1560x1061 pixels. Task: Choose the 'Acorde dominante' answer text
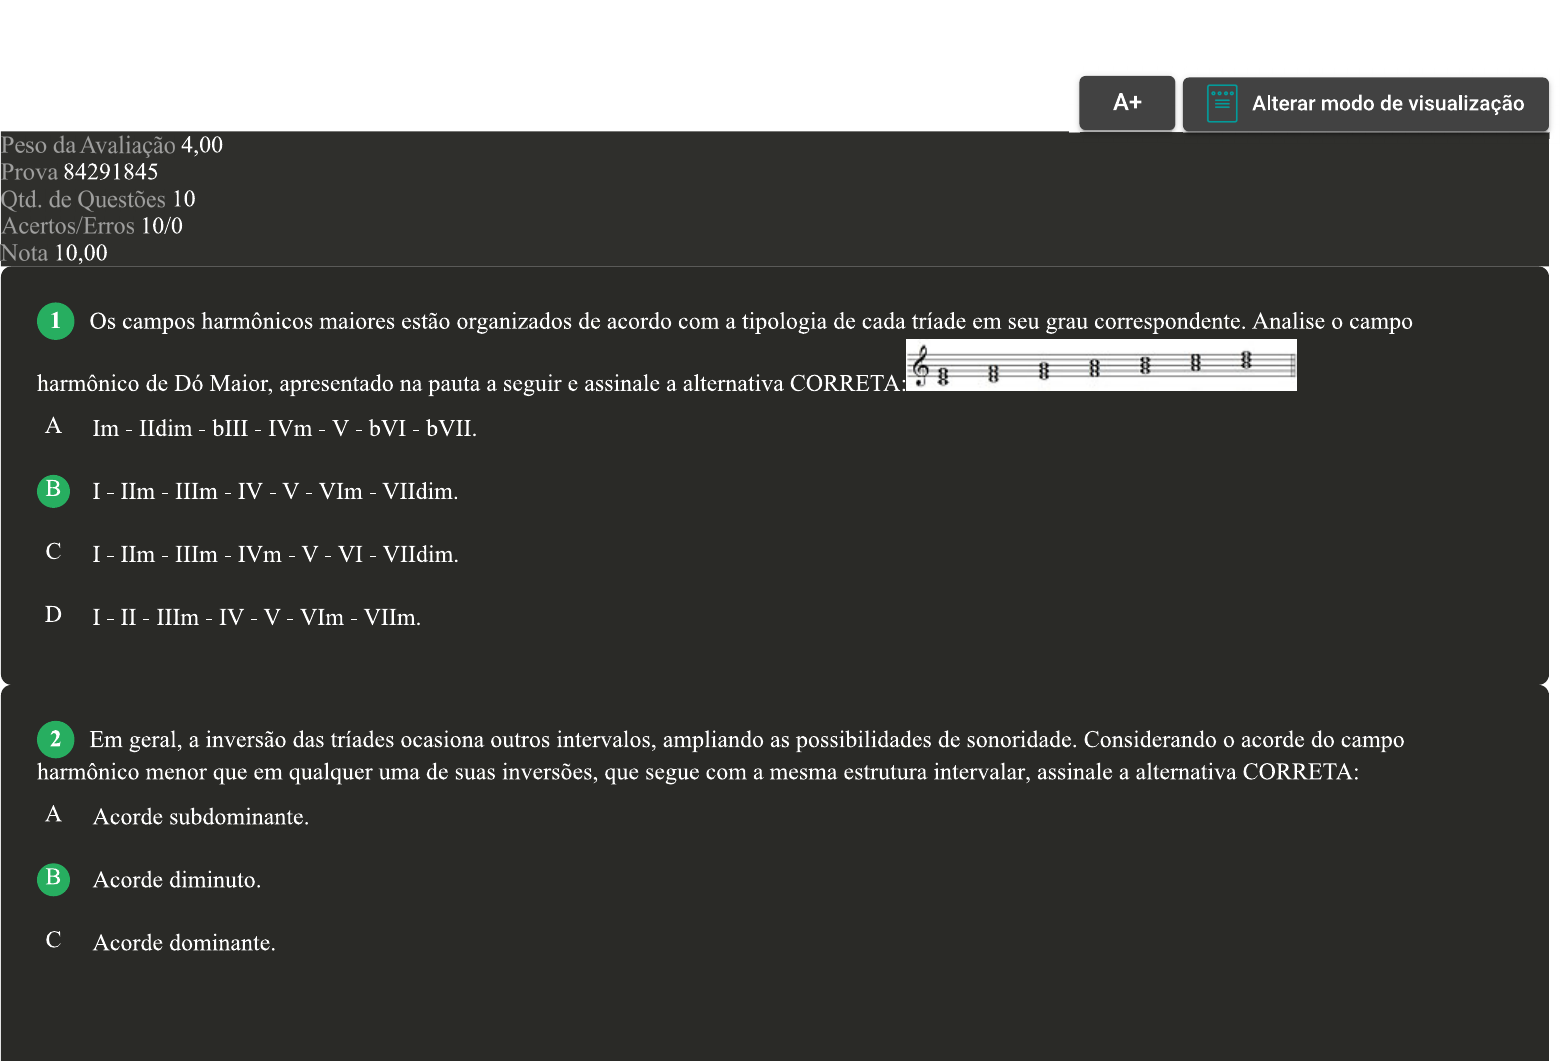pyautogui.click(x=184, y=943)
